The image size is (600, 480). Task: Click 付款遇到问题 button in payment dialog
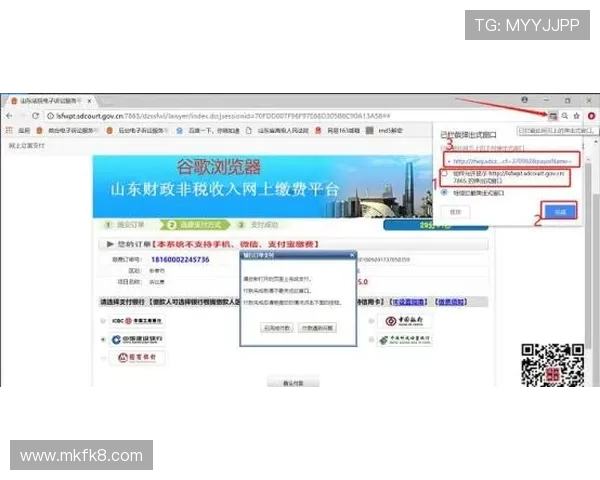[x=317, y=328]
